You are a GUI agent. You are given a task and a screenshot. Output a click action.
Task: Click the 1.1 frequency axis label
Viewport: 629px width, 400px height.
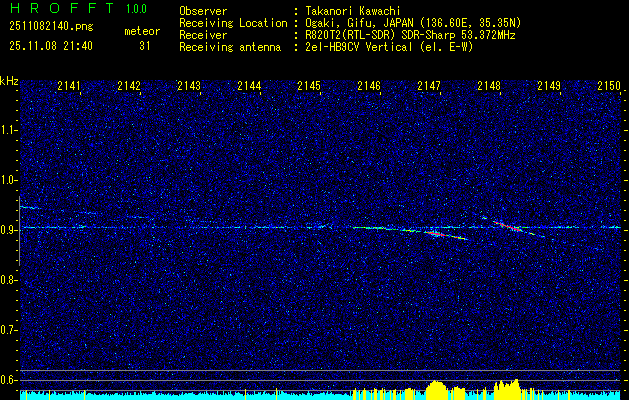[x=8, y=130]
